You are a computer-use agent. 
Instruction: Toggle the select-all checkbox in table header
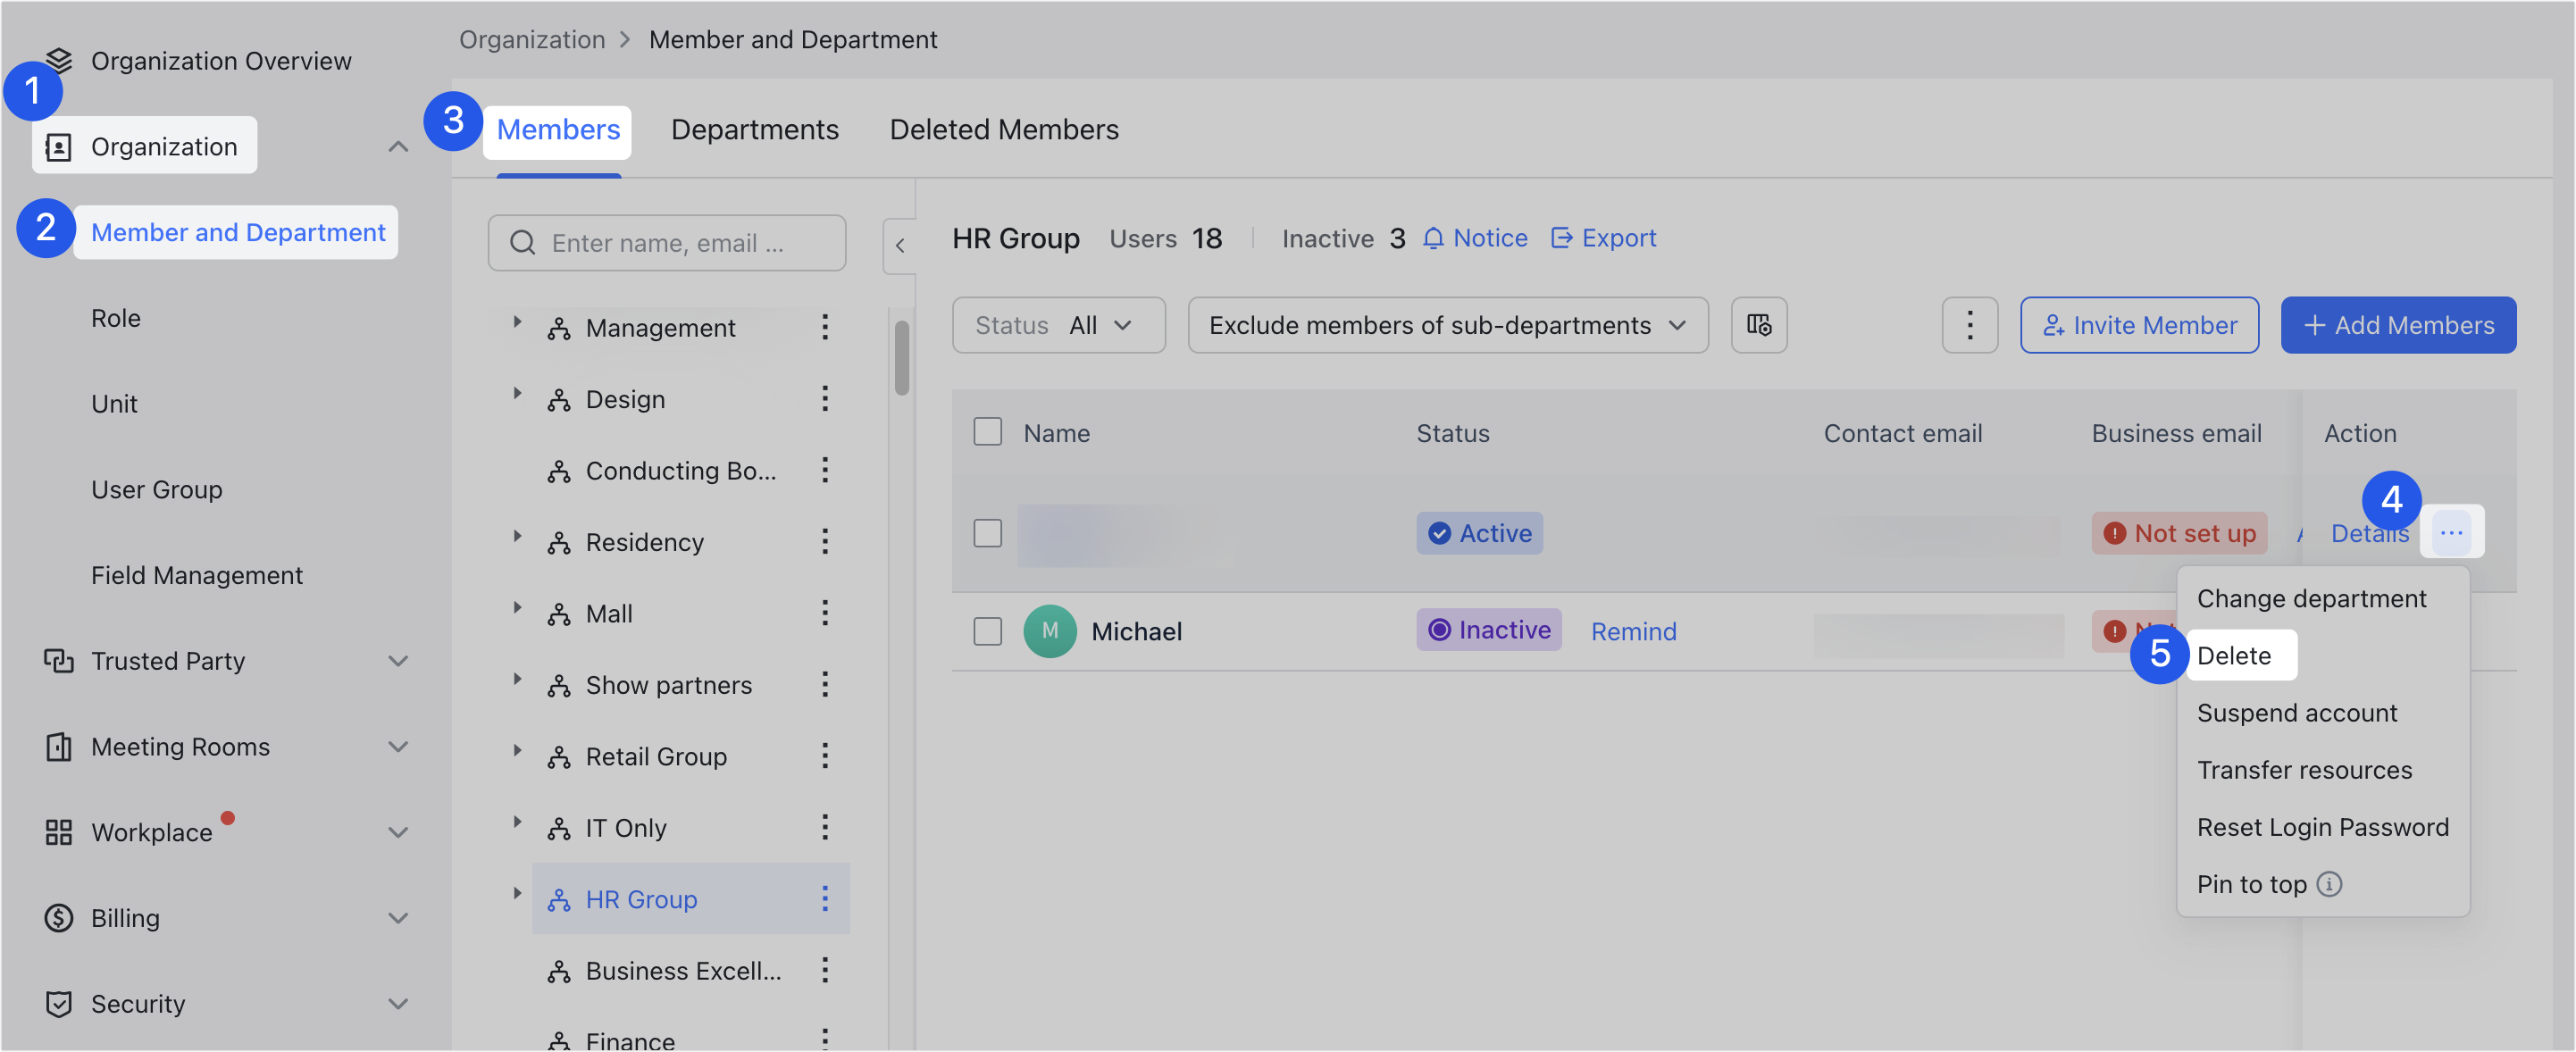[987, 431]
